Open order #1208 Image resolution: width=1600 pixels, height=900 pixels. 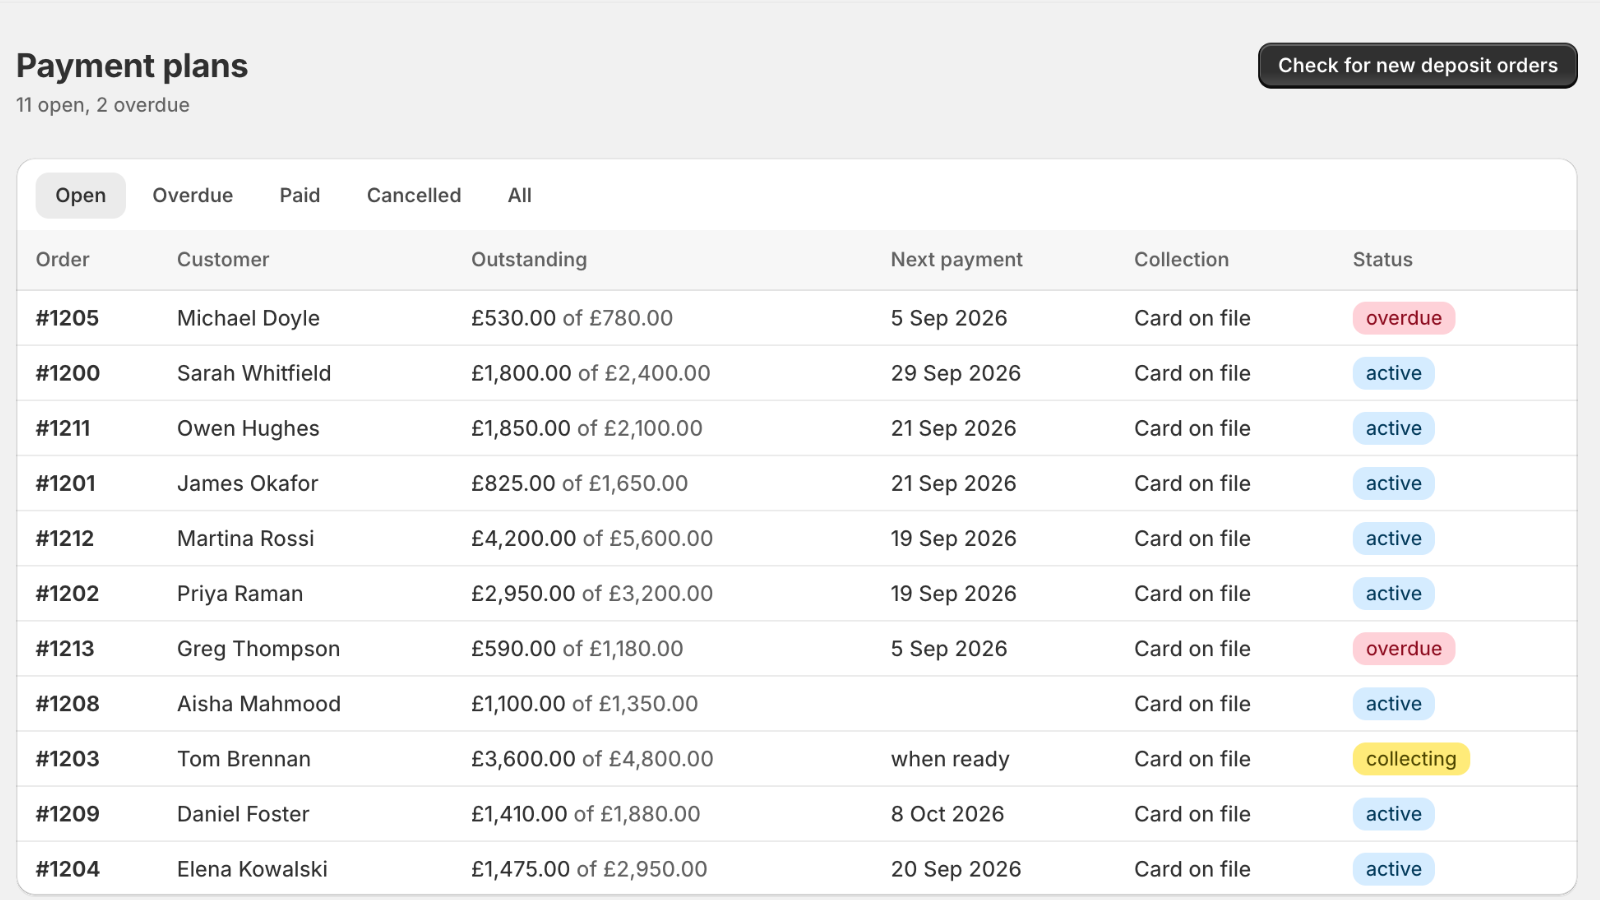click(x=68, y=703)
